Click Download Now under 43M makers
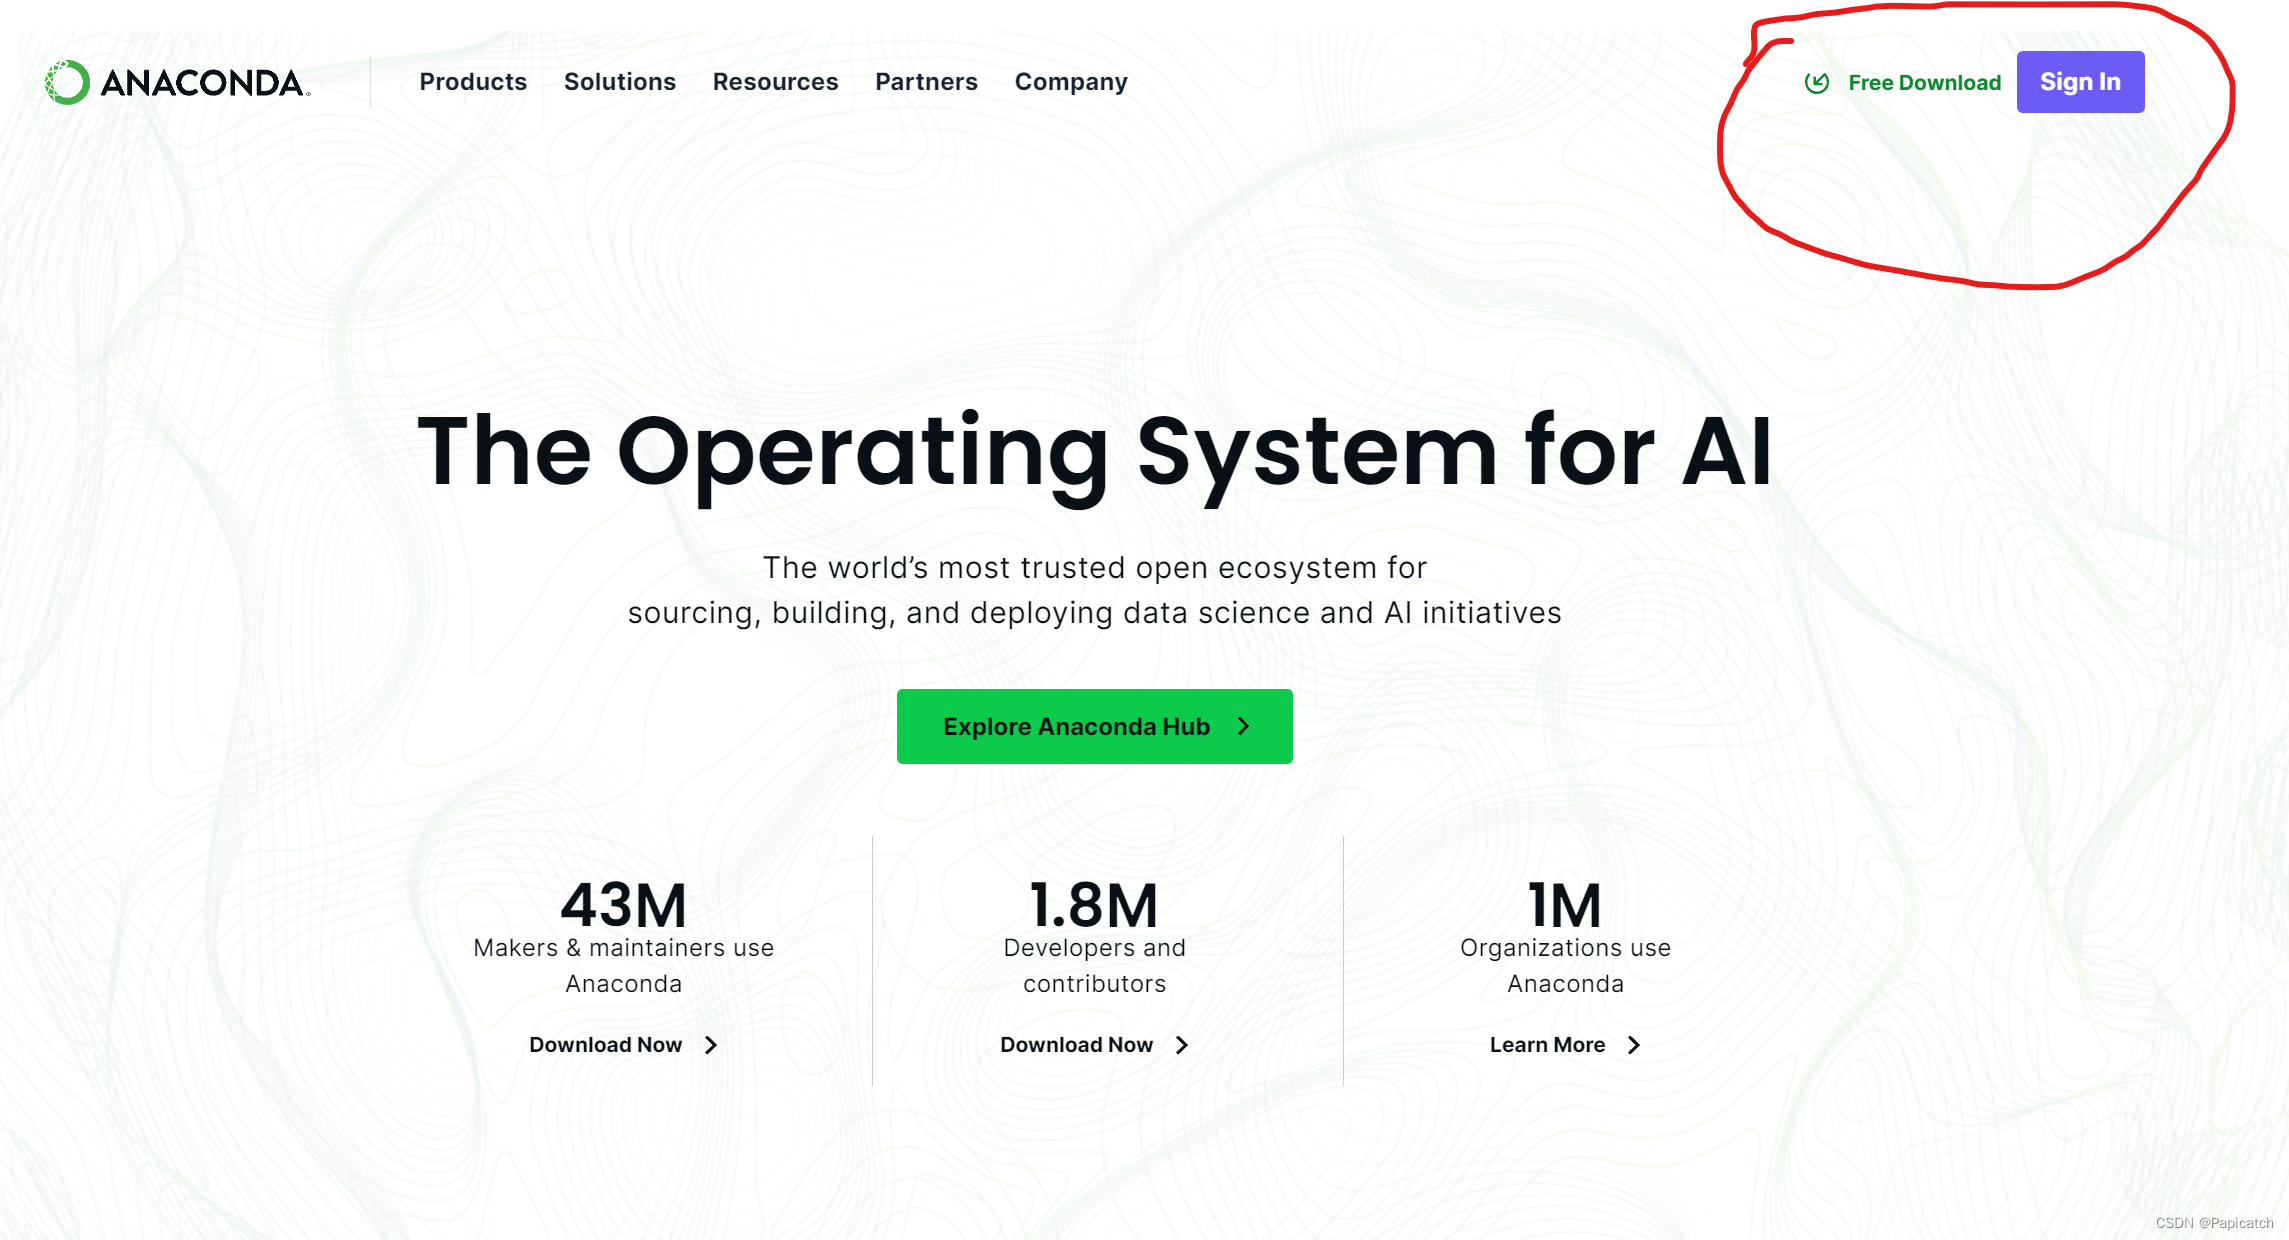The image size is (2289, 1240). click(x=605, y=1045)
